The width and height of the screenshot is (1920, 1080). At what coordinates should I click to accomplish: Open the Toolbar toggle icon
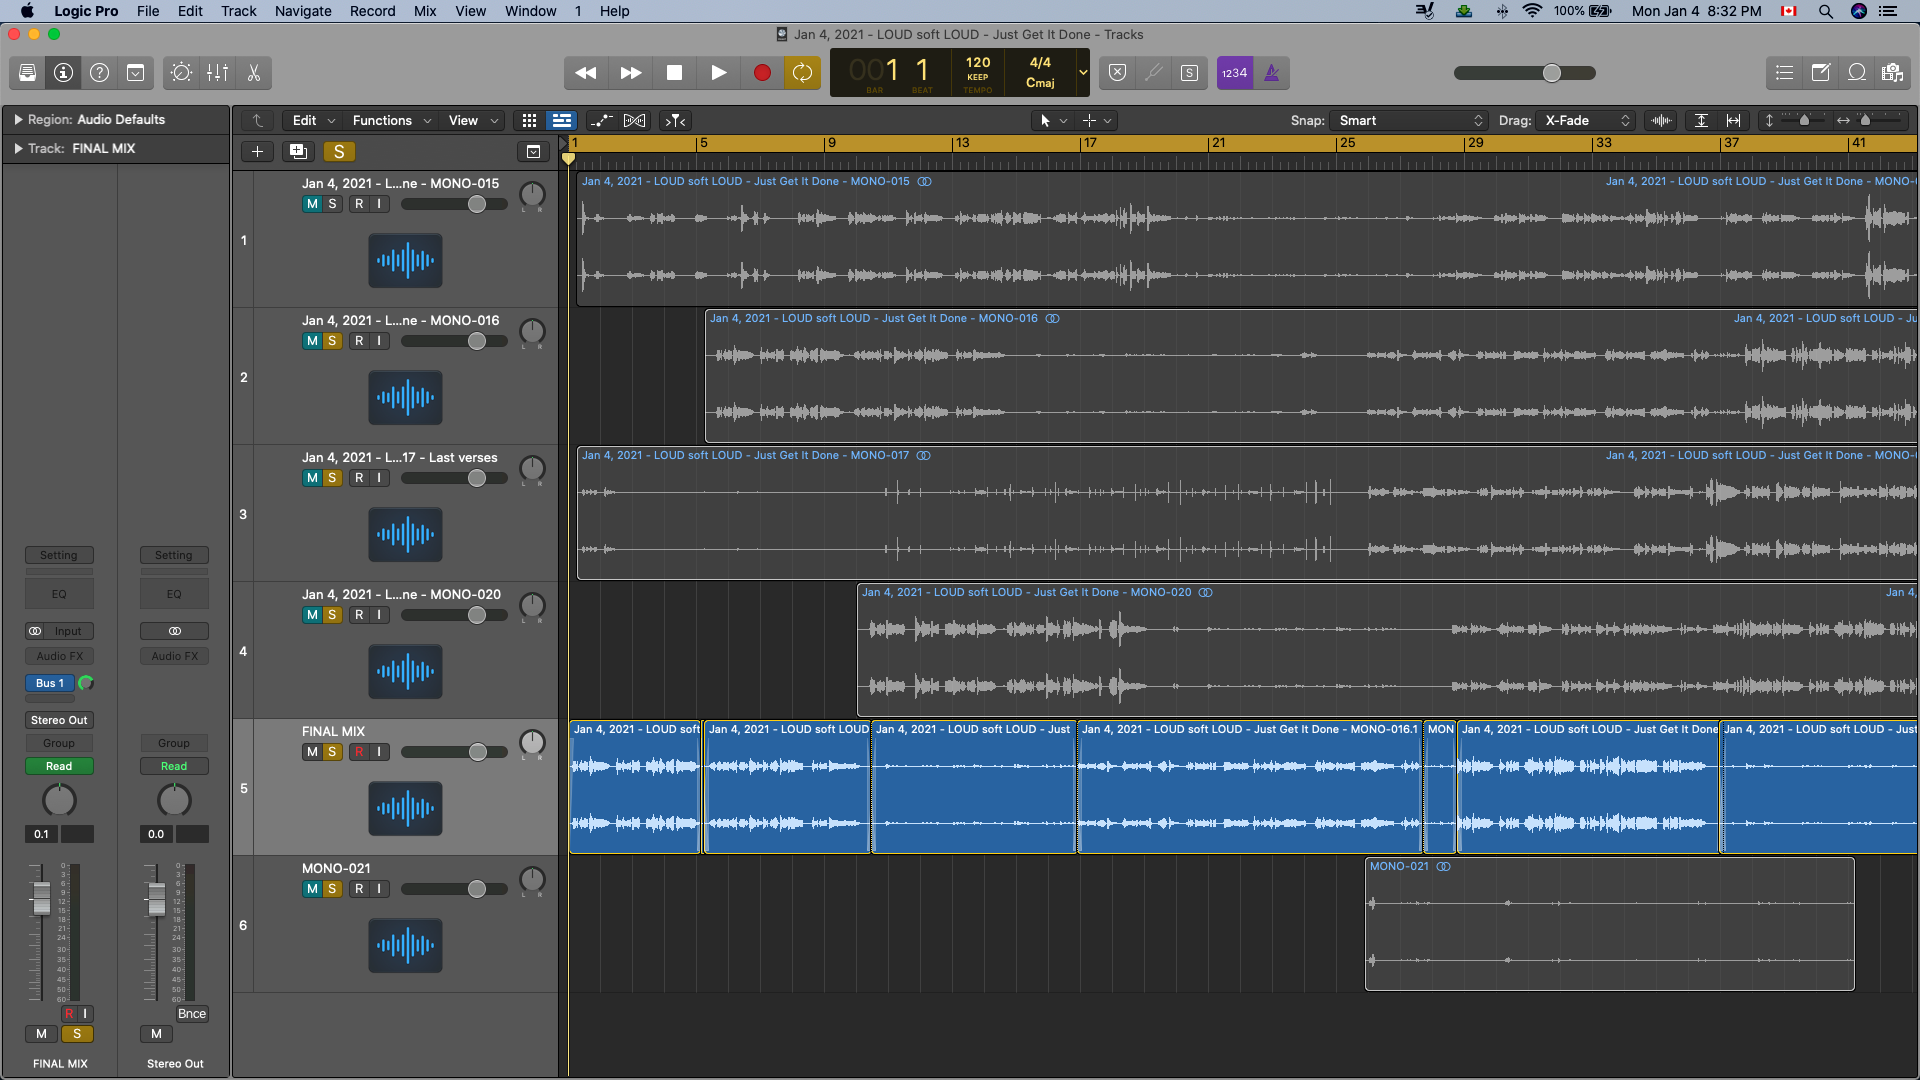pos(135,73)
